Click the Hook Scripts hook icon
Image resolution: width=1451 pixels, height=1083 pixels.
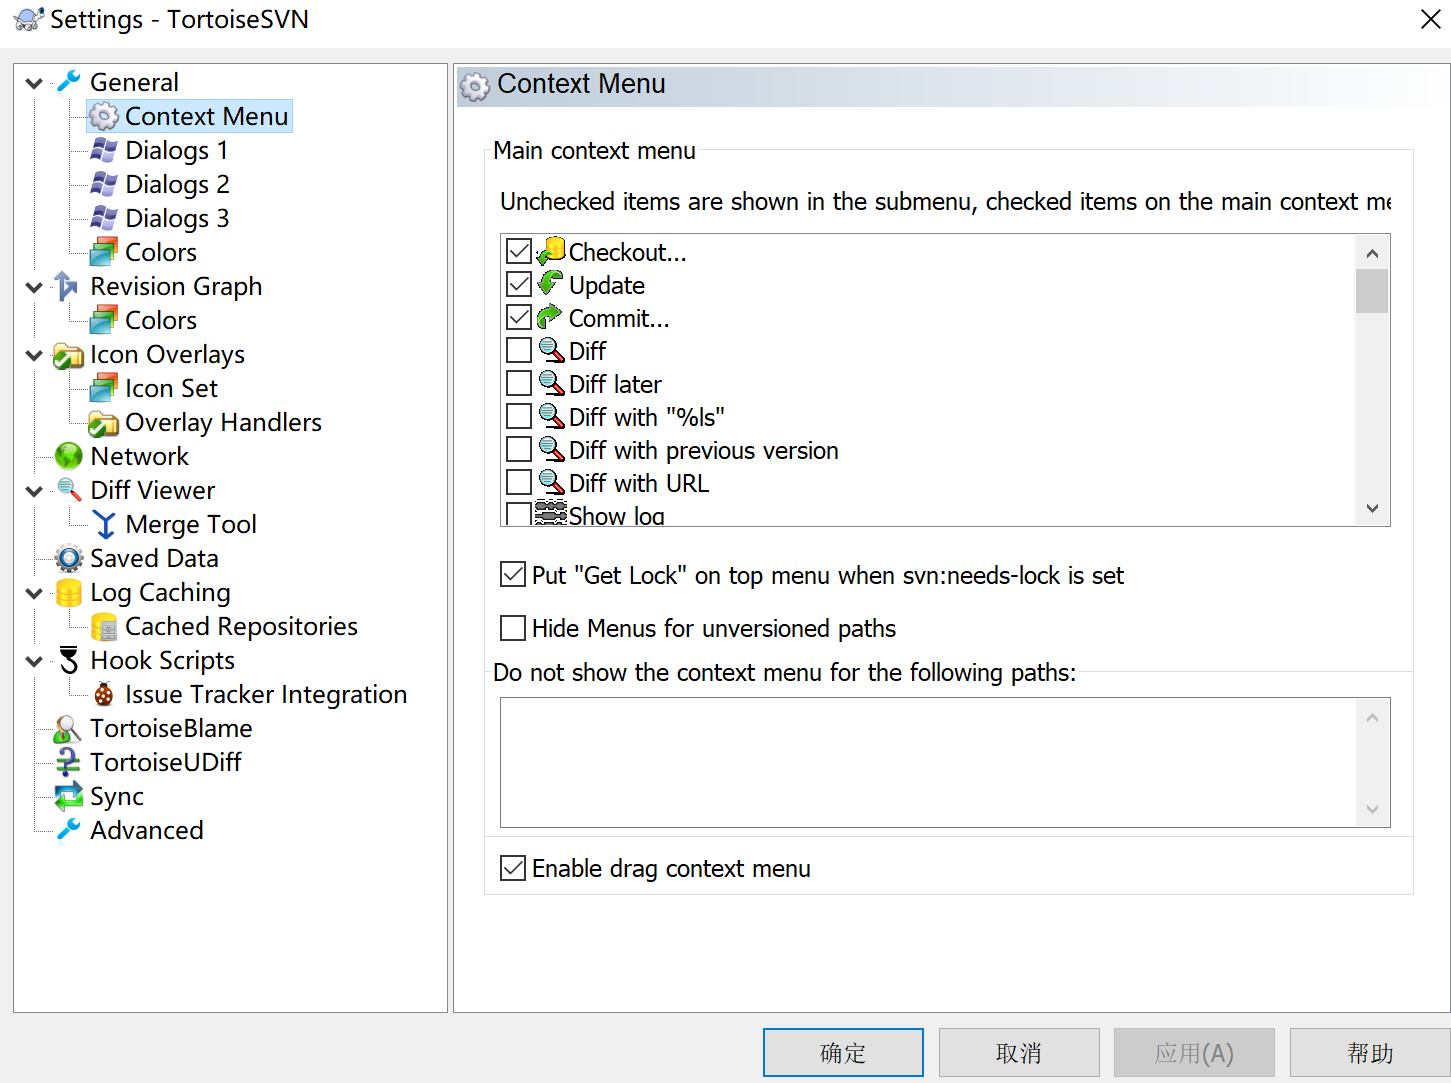pos(69,661)
